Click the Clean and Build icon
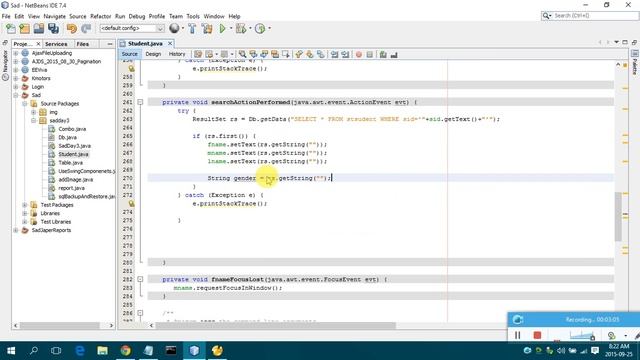This screenshot has width=640, height=360. pos(207,29)
